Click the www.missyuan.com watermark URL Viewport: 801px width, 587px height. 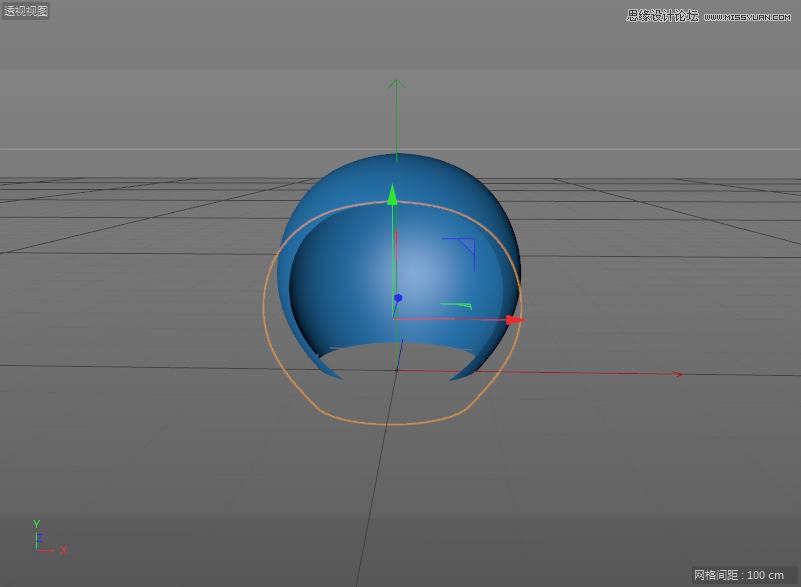point(749,17)
